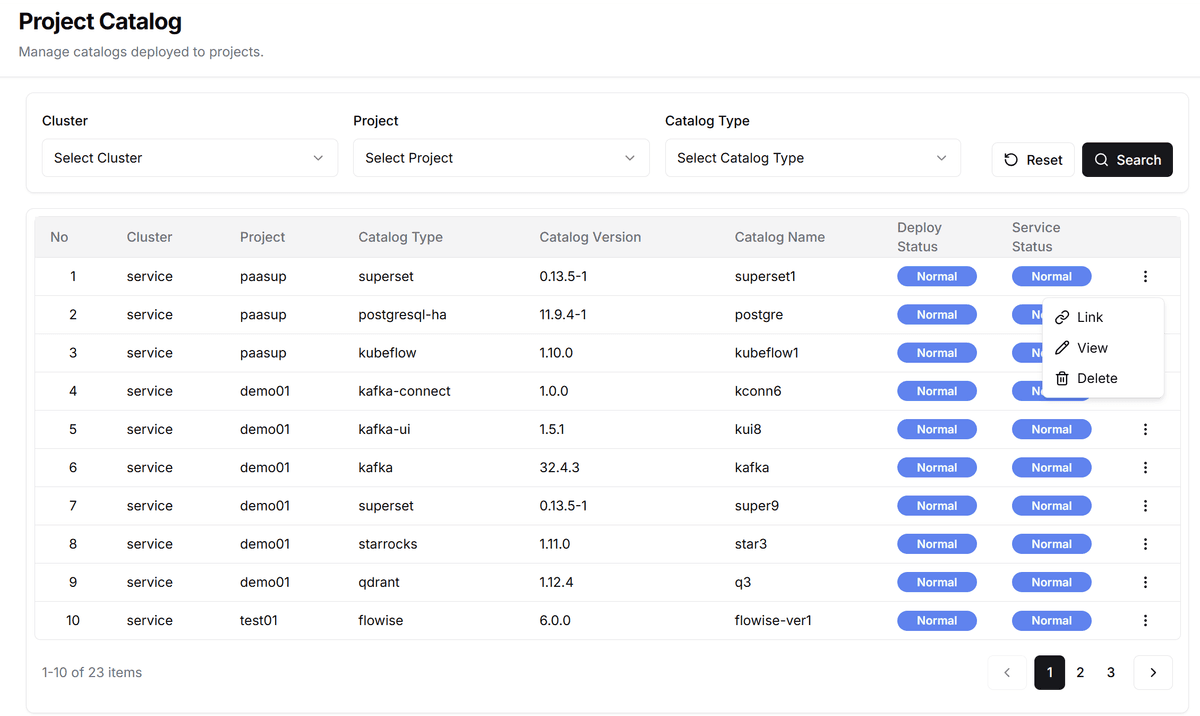
Task: Open the three-dot menu for star3
Action: tap(1145, 544)
